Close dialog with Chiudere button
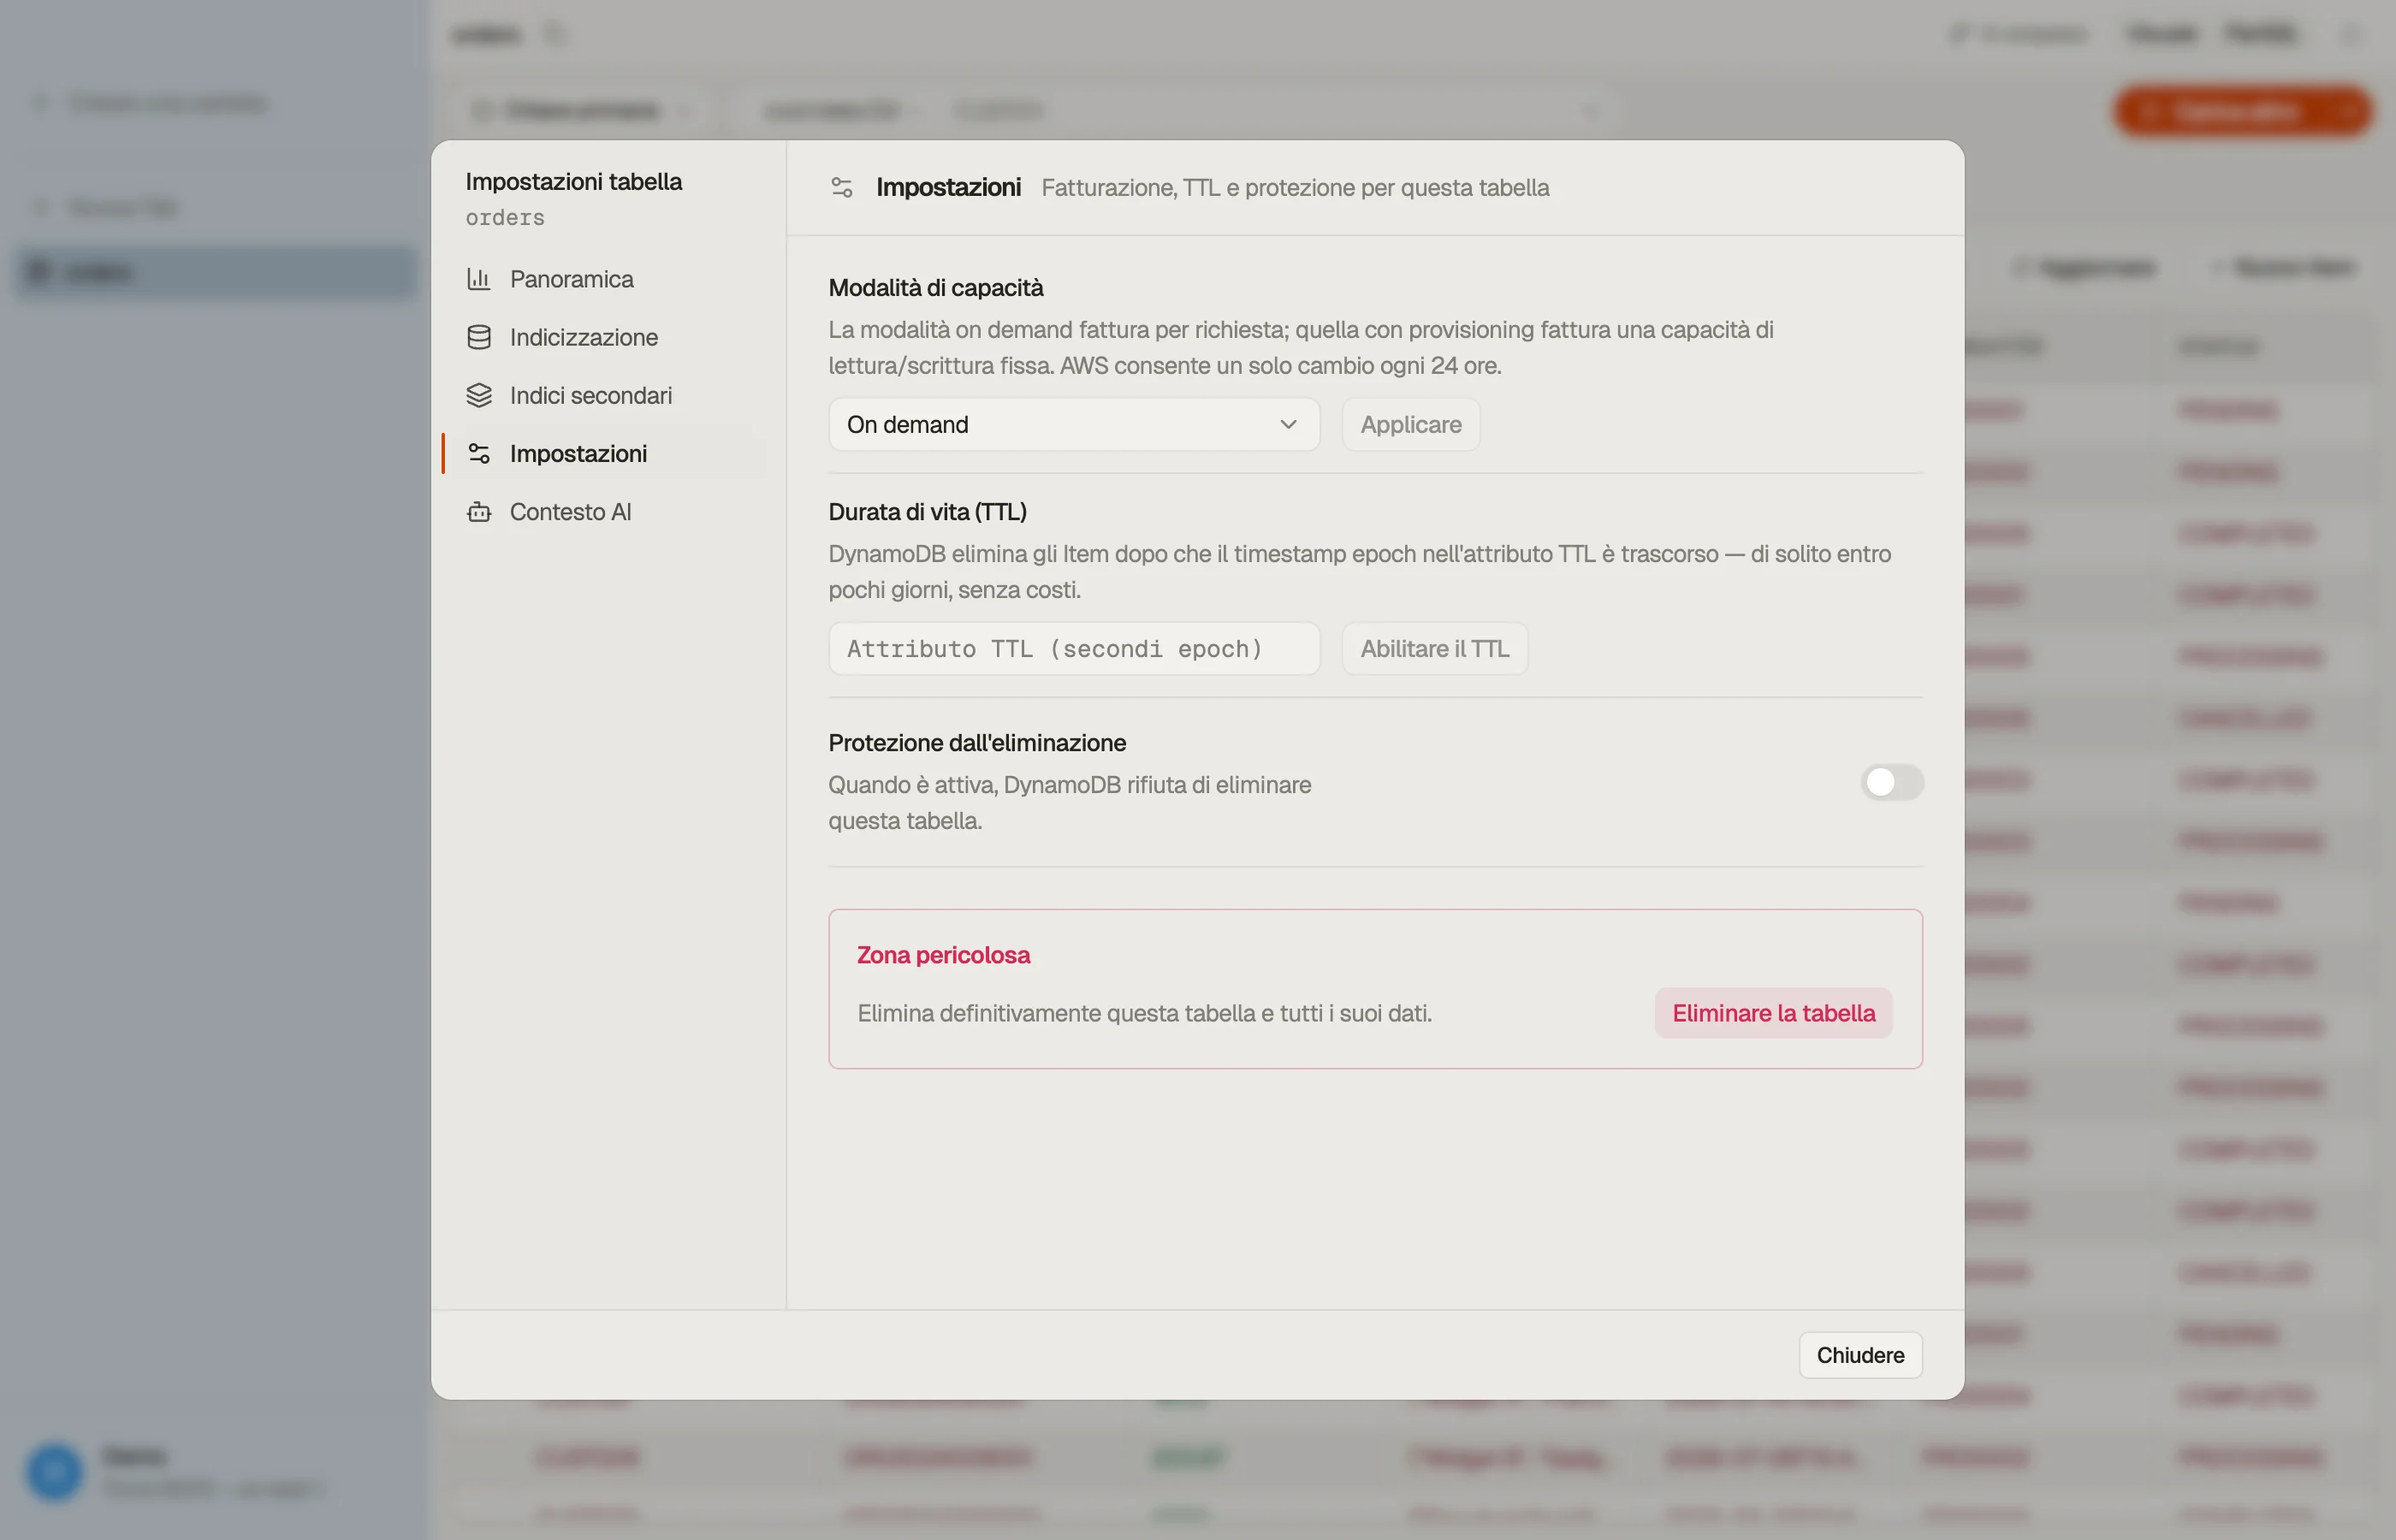The height and width of the screenshot is (1540, 2396). pyautogui.click(x=1860, y=1355)
